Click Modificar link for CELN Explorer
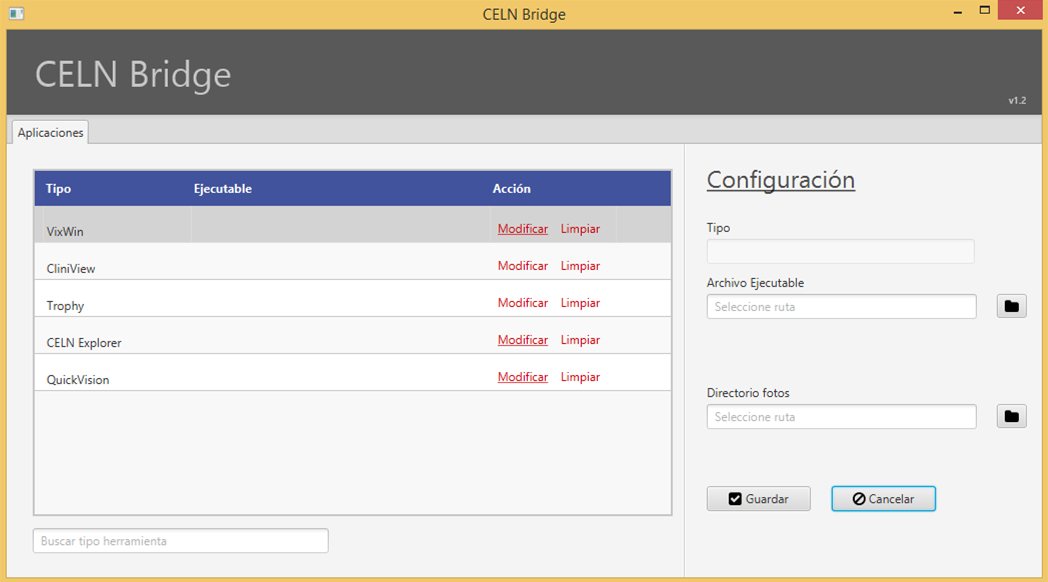 [x=523, y=339]
